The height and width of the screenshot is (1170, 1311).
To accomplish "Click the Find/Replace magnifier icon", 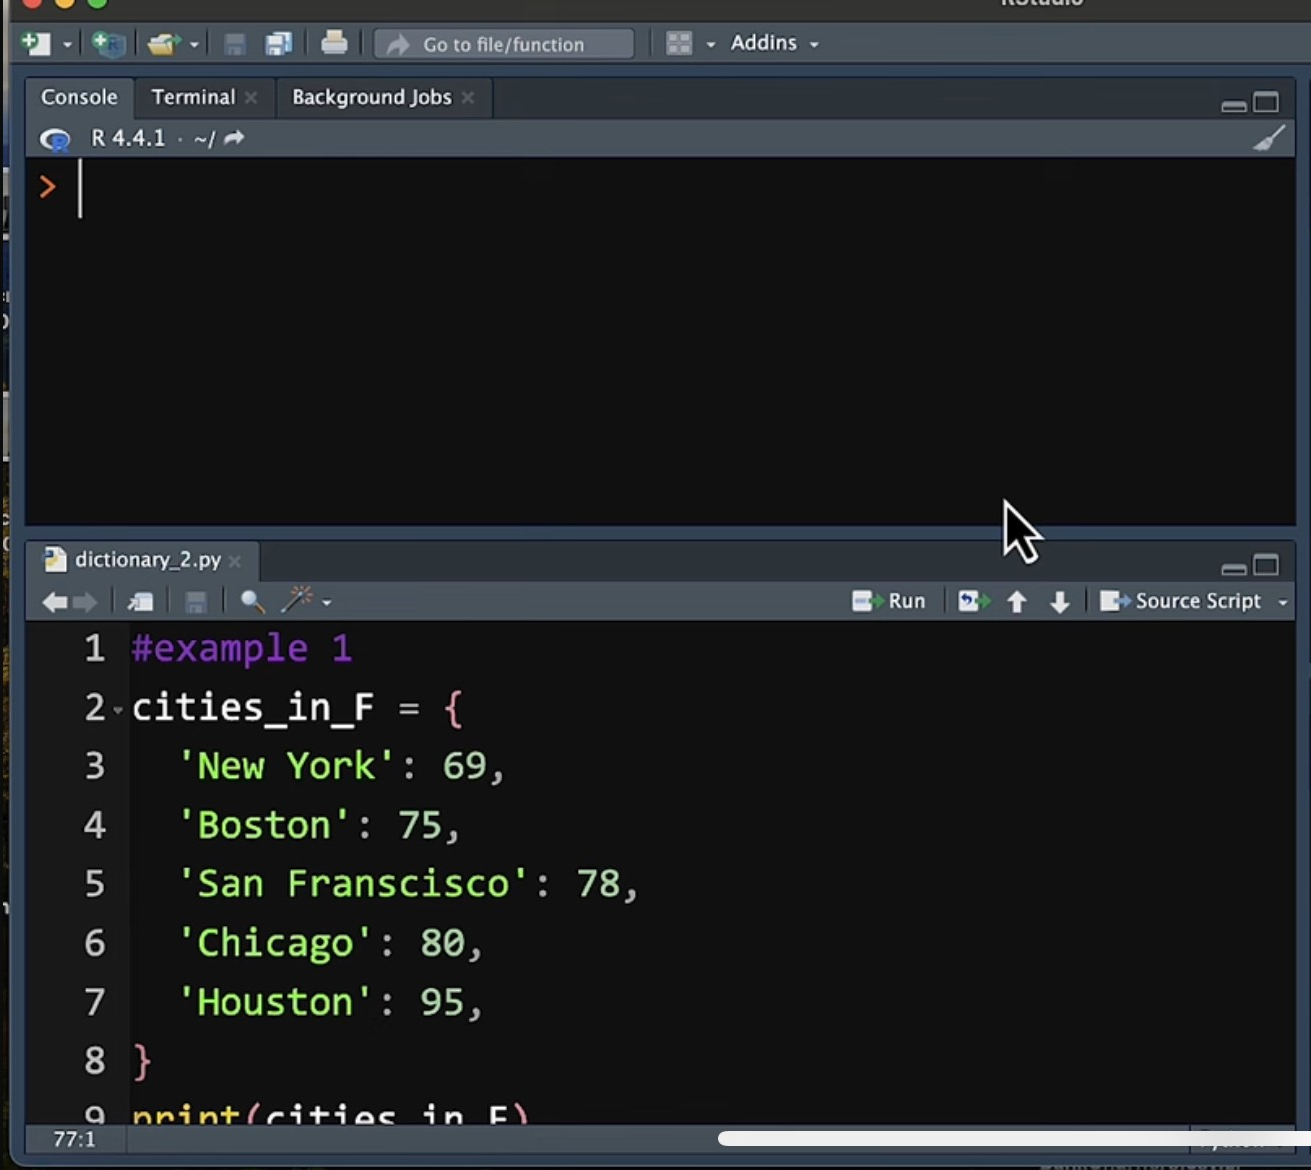I will click(x=252, y=601).
